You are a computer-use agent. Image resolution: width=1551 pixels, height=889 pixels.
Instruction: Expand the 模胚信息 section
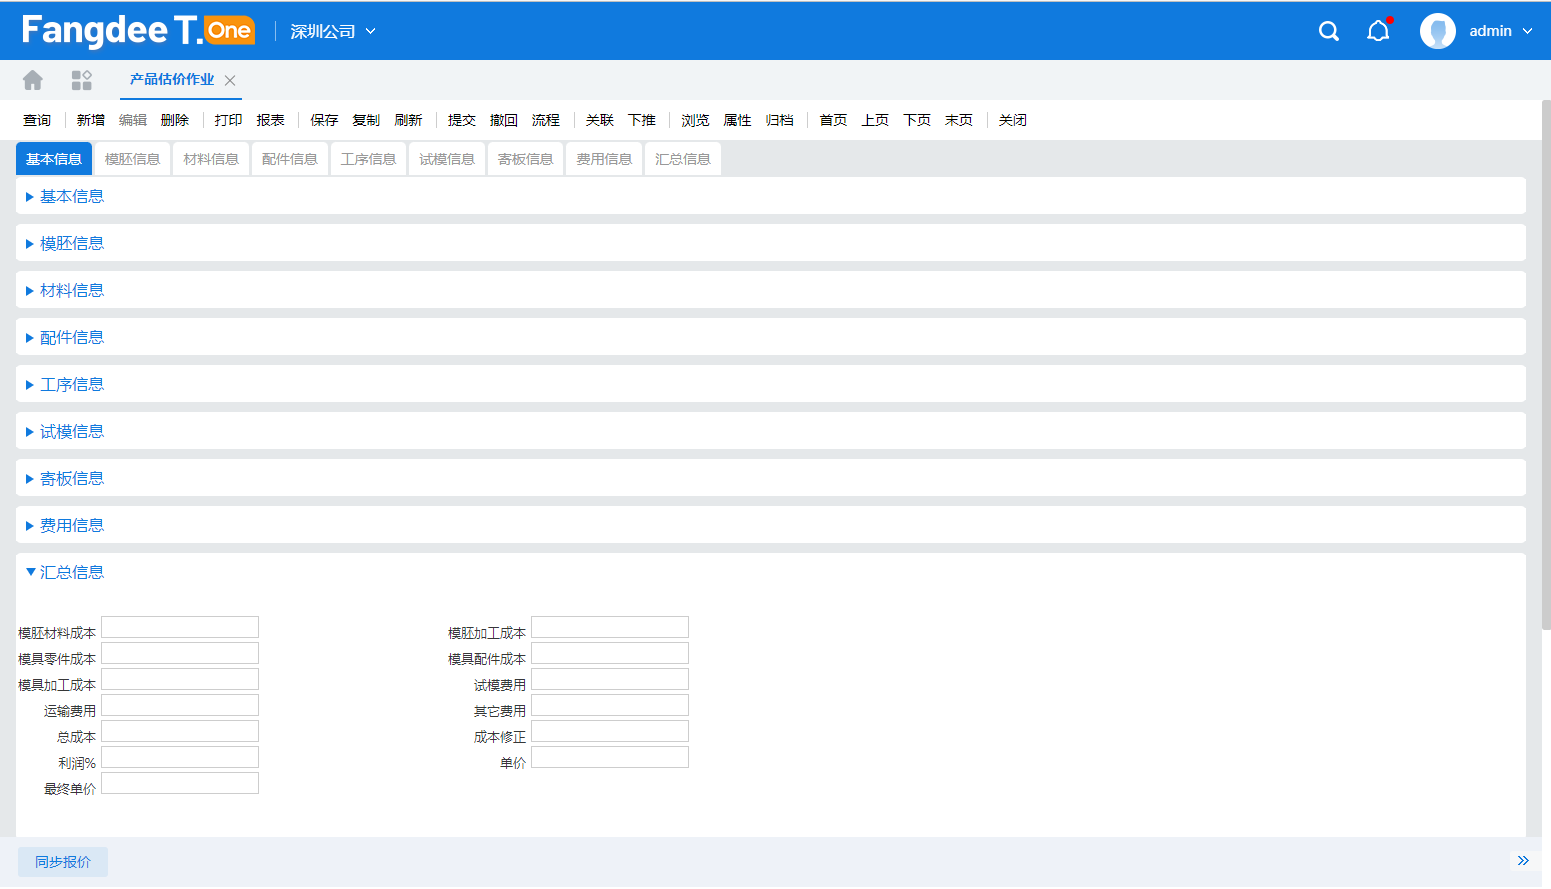pyautogui.click(x=71, y=243)
